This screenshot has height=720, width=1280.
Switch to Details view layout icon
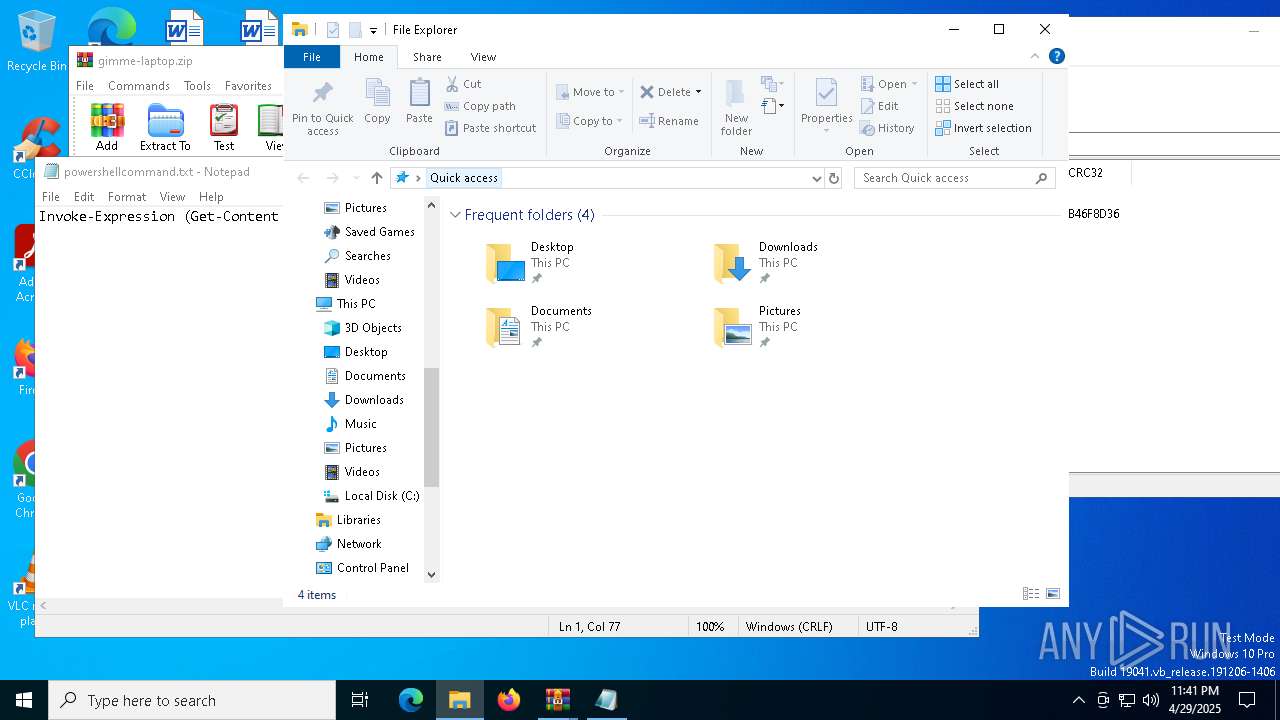point(1031,594)
